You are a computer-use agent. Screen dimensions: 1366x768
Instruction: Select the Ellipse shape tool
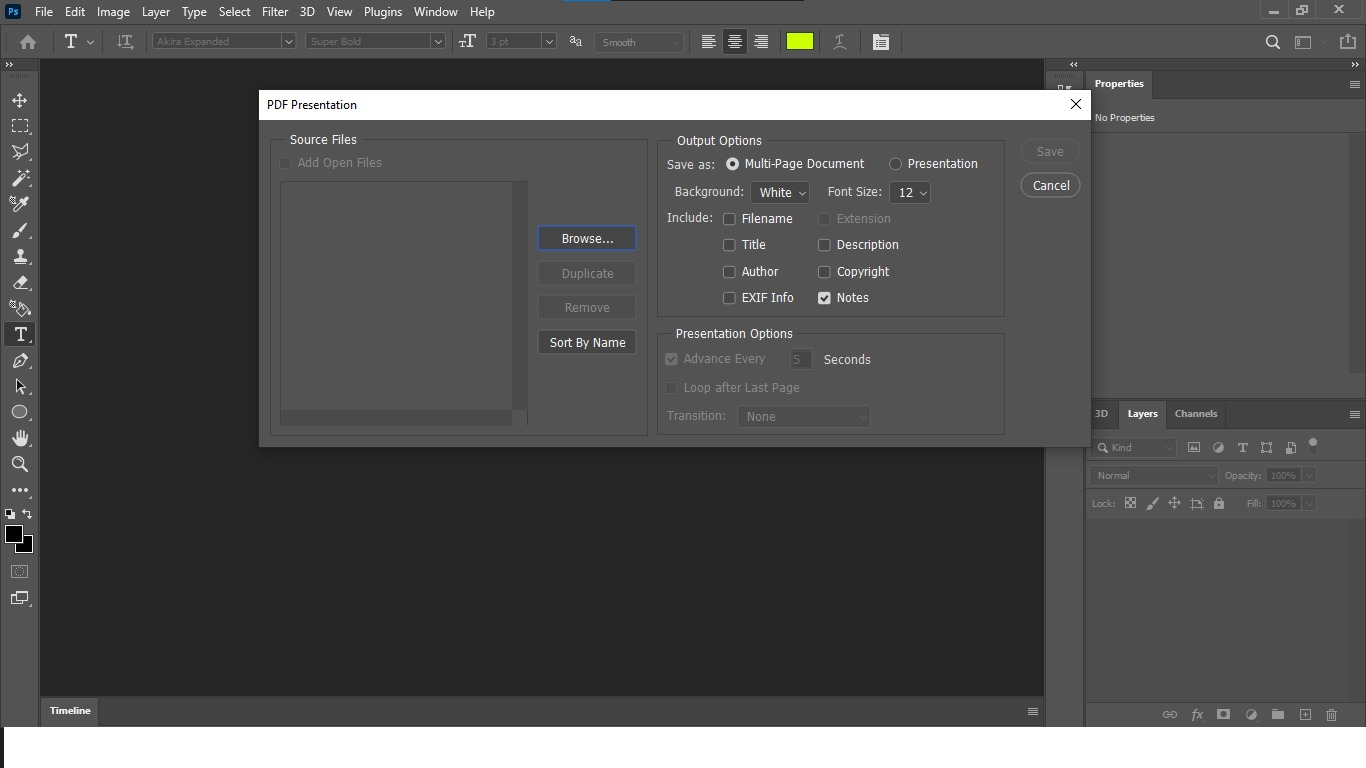coord(20,412)
